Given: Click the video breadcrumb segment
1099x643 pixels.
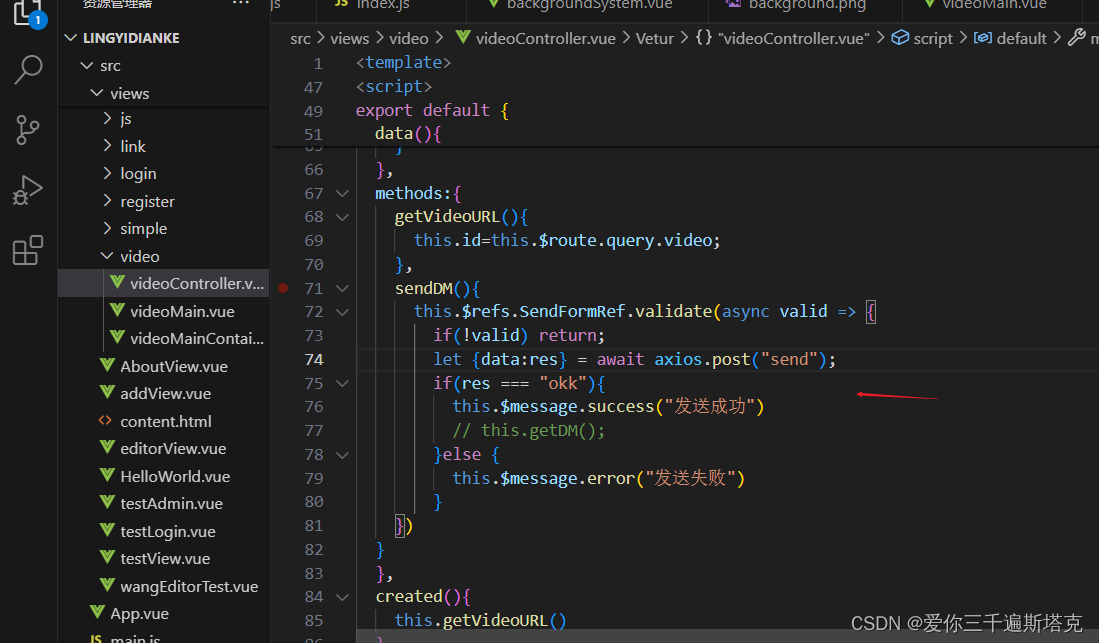Looking at the screenshot, I should 409,39.
